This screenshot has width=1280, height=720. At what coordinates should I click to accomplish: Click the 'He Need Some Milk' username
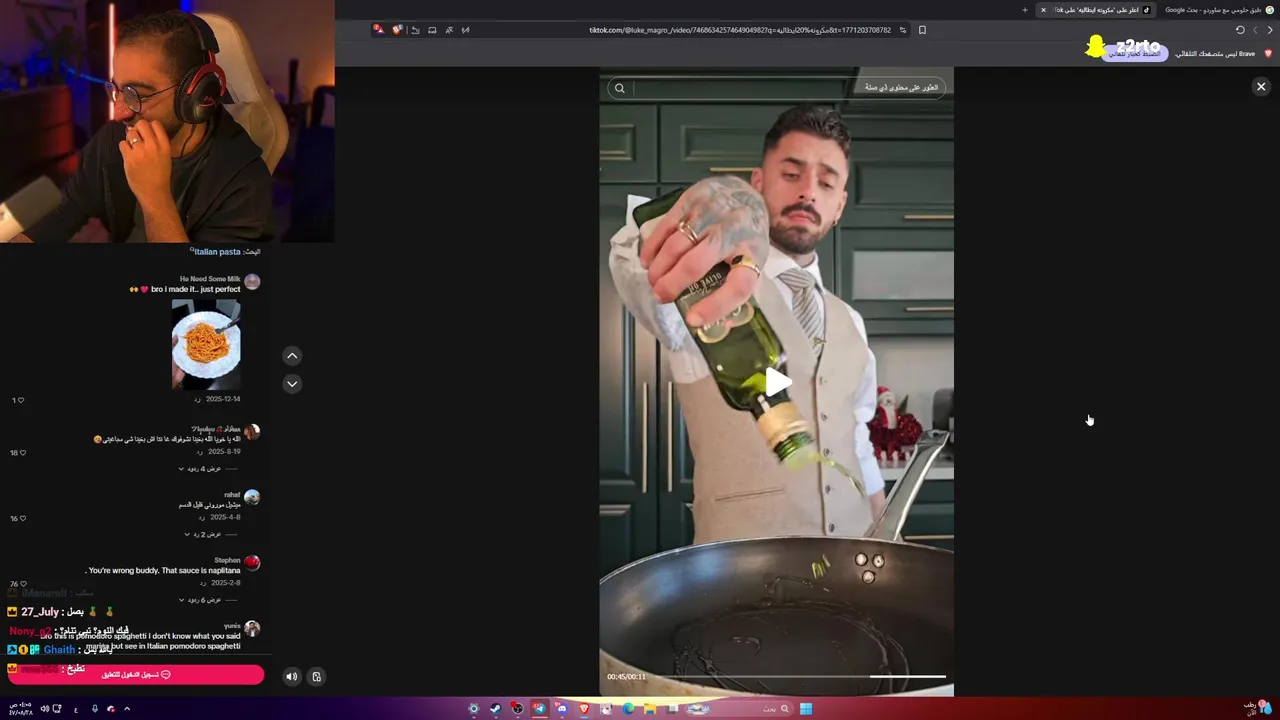(210, 279)
